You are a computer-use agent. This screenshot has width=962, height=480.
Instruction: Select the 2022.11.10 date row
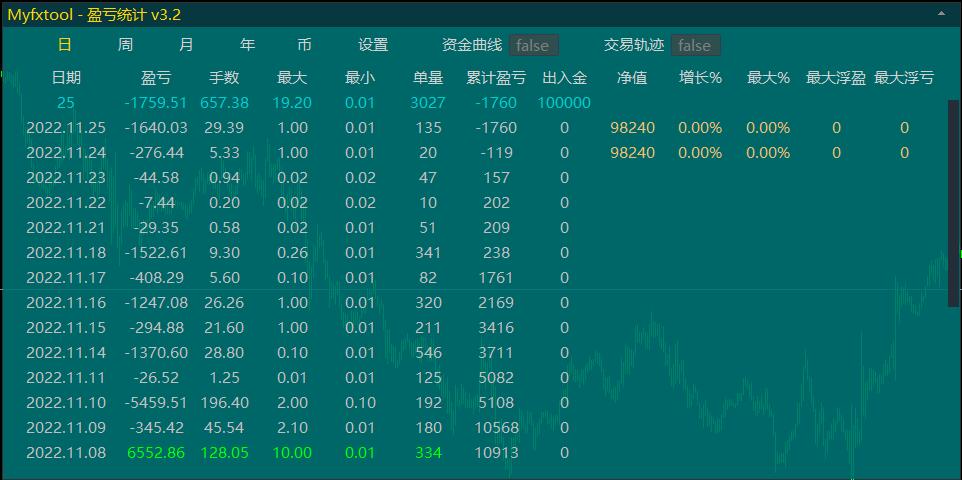tap(66, 403)
